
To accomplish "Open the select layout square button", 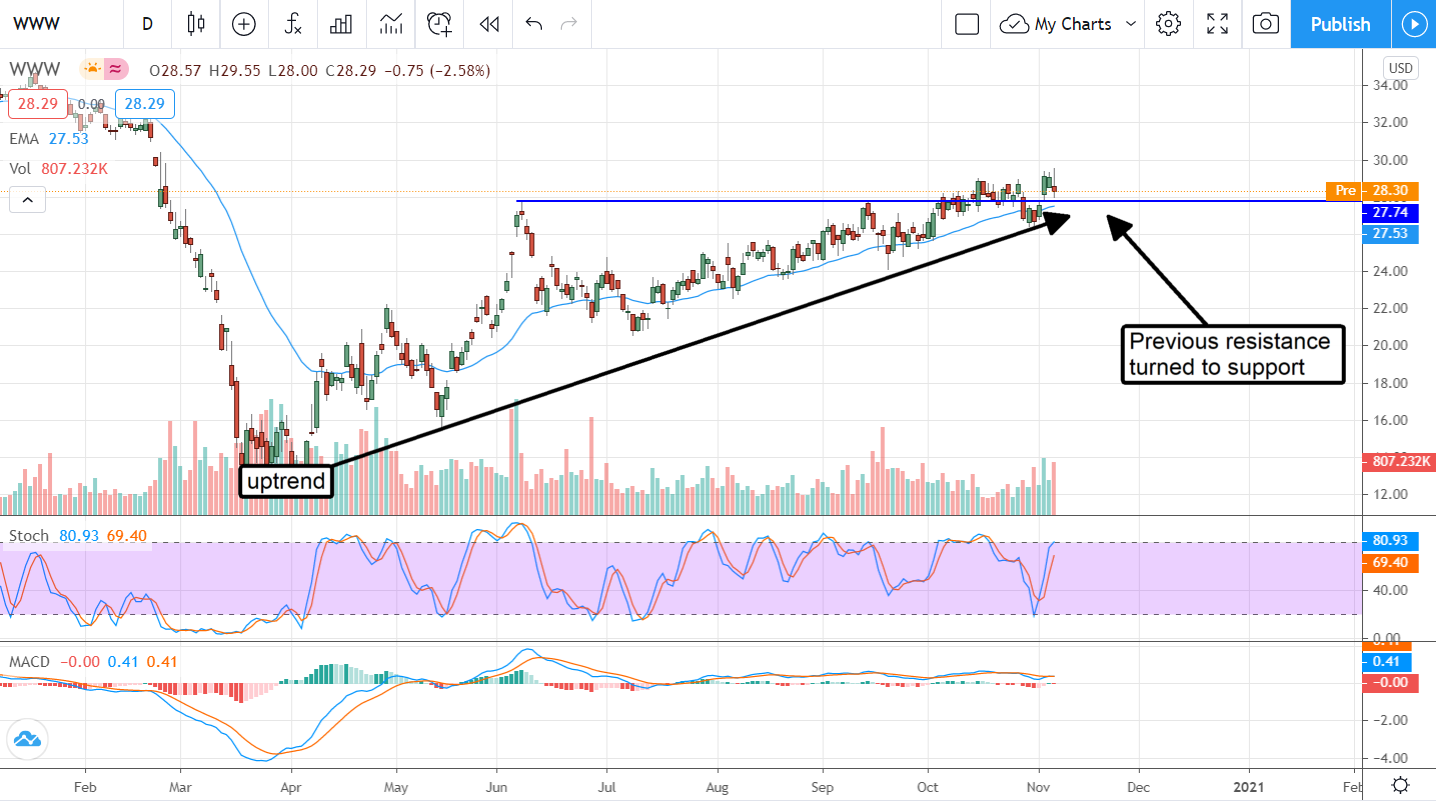I will point(966,24).
